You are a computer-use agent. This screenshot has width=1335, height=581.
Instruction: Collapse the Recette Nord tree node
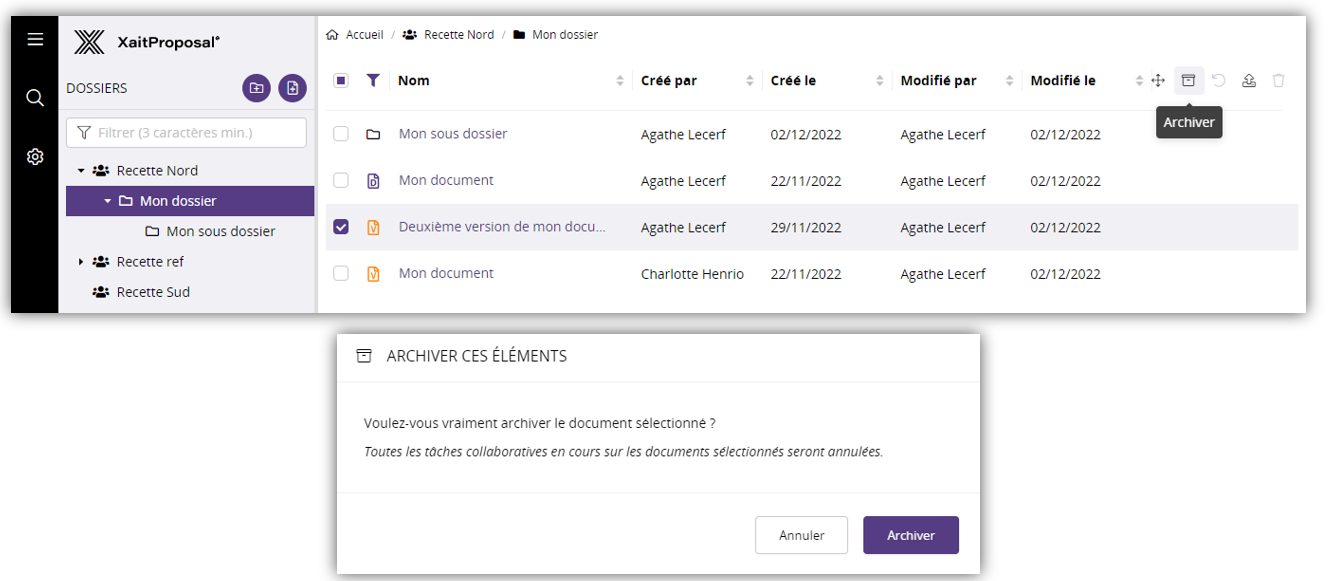point(81,171)
